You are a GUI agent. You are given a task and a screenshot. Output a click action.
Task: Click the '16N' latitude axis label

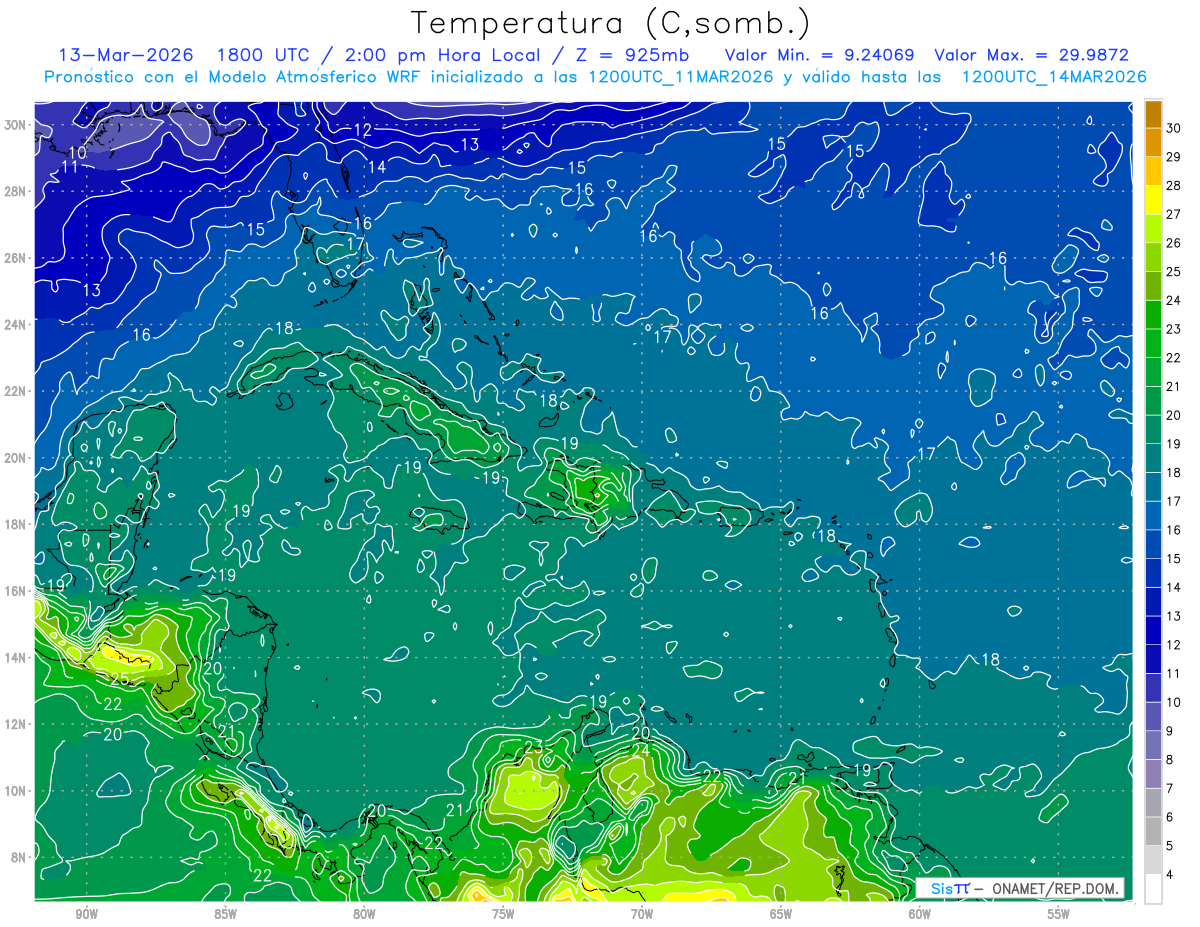pyautogui.click(x=15, y=591)
